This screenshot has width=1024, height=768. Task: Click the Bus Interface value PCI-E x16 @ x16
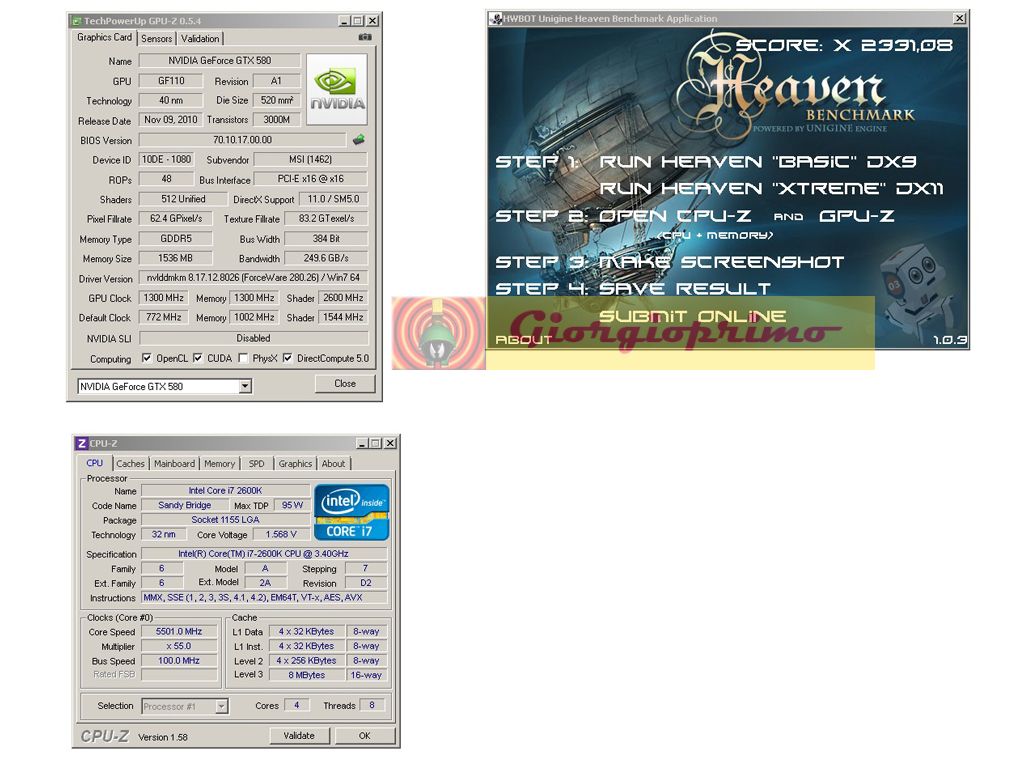point(310,179)
